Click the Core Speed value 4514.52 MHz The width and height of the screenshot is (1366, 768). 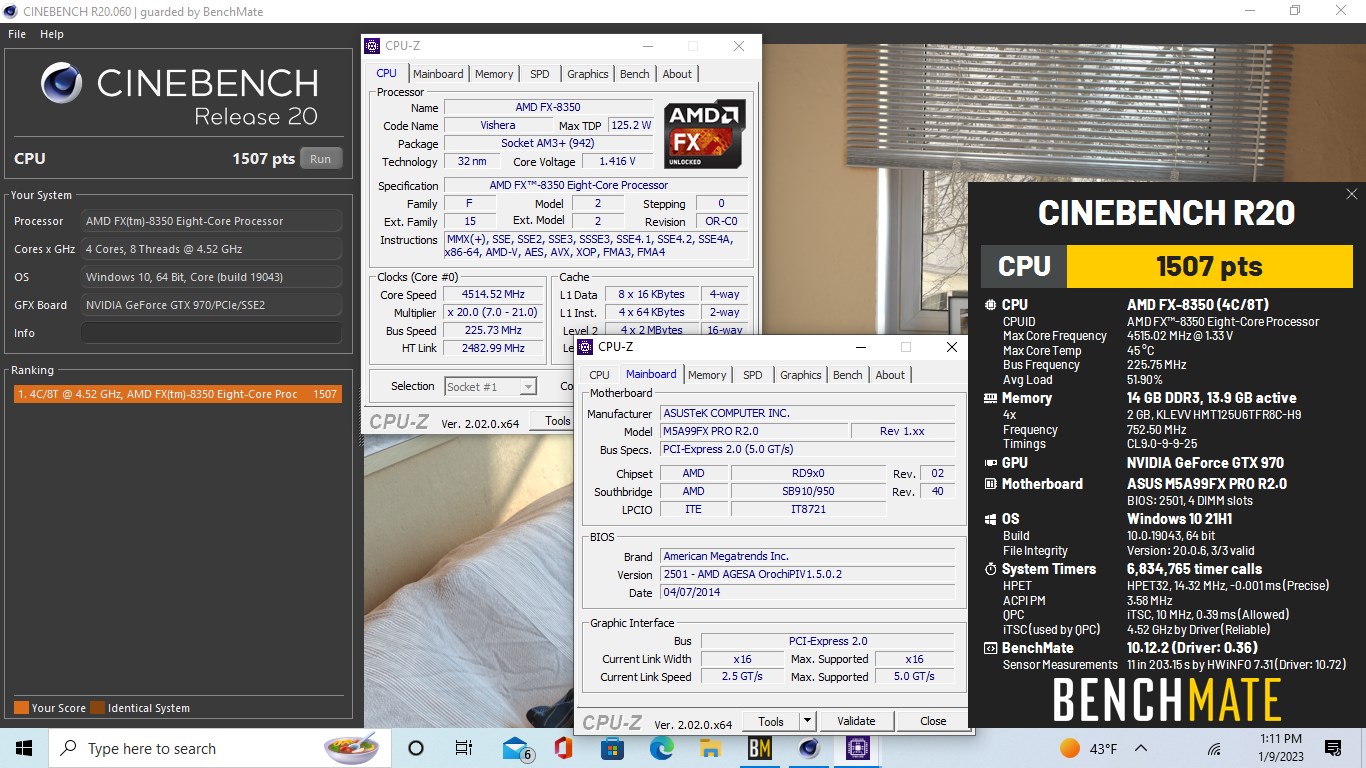(x=493, y=295)
